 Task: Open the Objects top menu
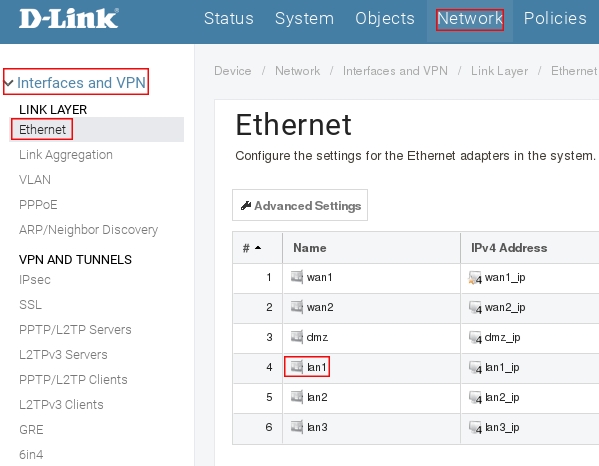pos(385,18)
